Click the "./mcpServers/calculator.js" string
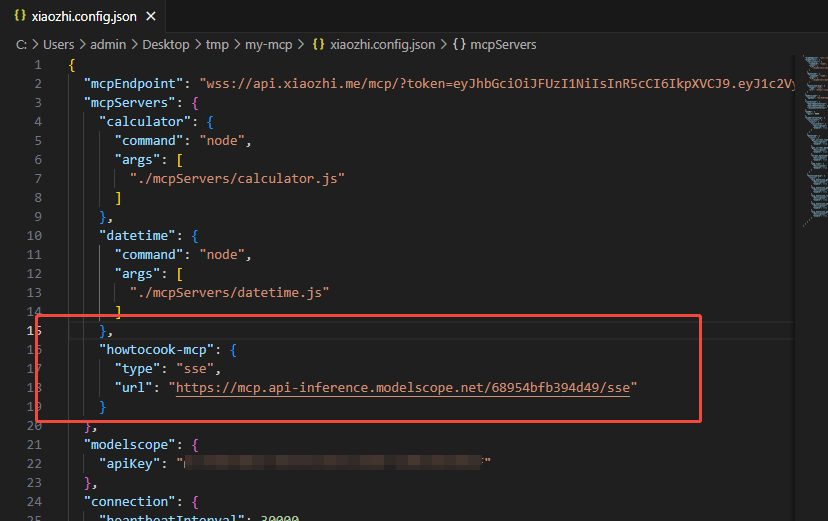The width and height of the screenshot is (828, 521). pyautogui.click(x=237, y=179)
